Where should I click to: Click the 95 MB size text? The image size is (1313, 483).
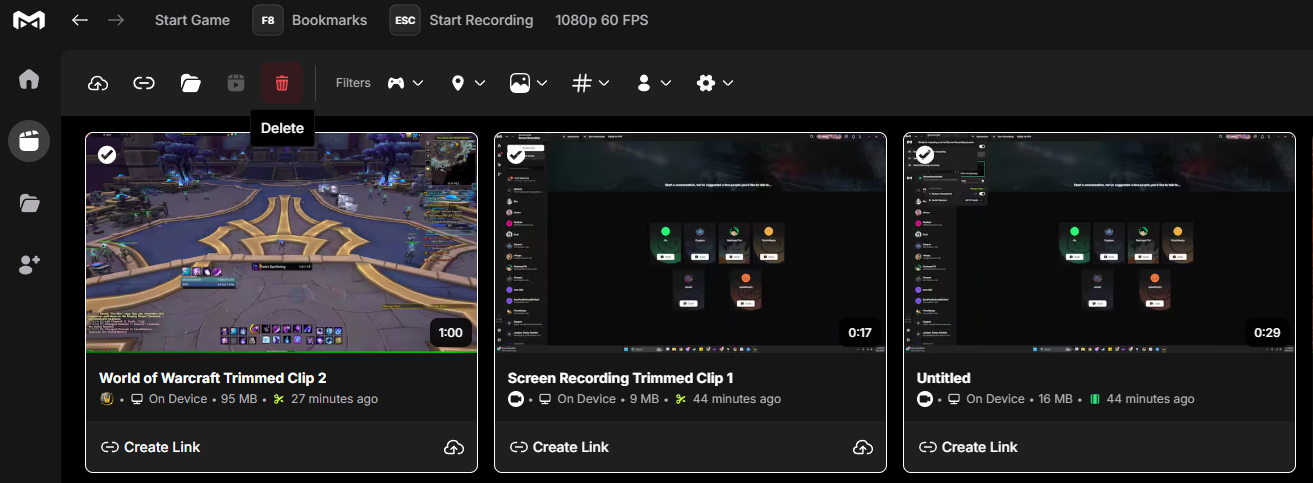[240, 399]
